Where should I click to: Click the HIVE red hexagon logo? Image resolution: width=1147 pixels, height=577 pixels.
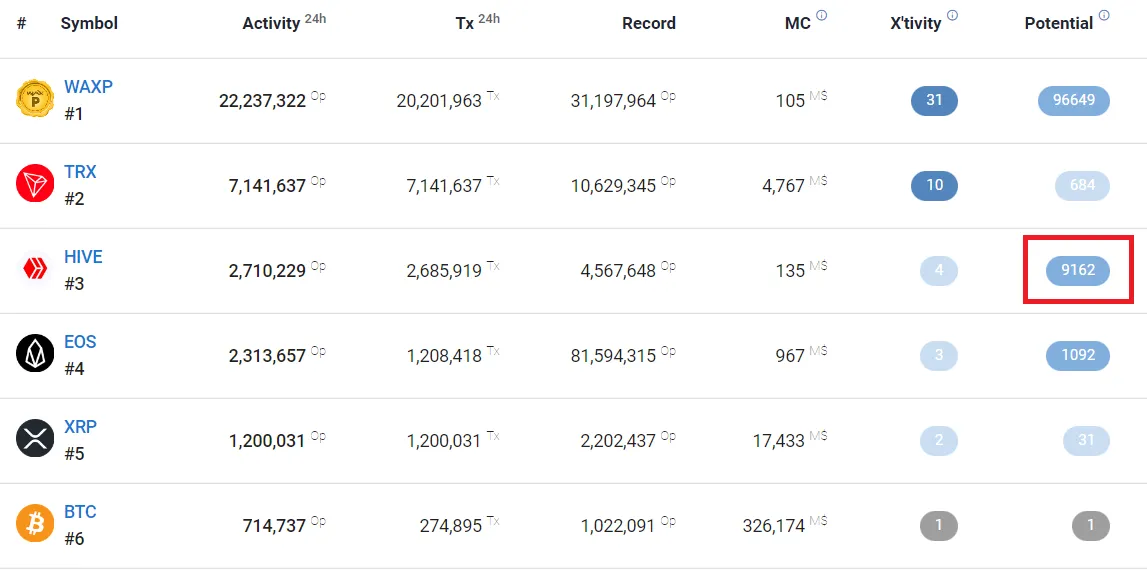click(35, 269)
